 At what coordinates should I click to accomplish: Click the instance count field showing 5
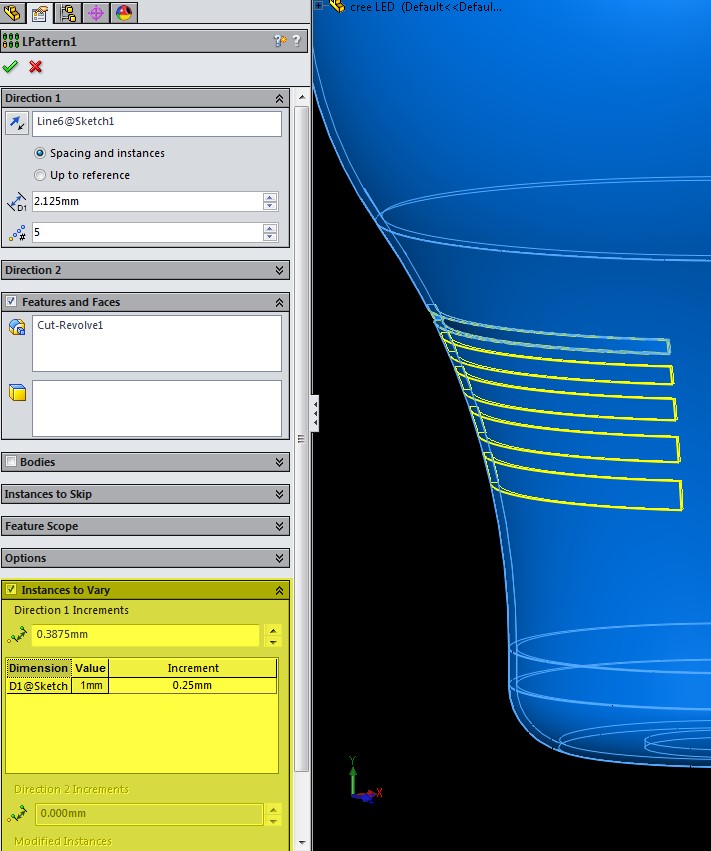pos(148,232)
